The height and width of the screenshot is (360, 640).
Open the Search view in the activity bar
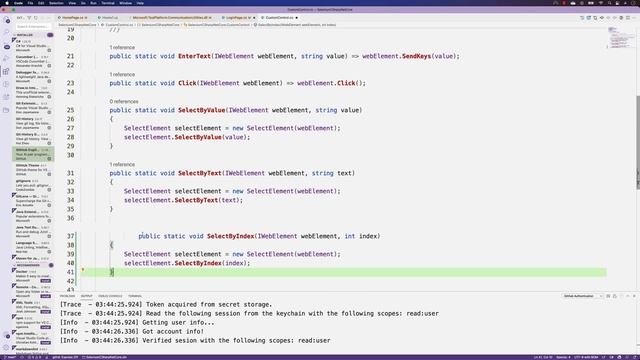(7, 33)
